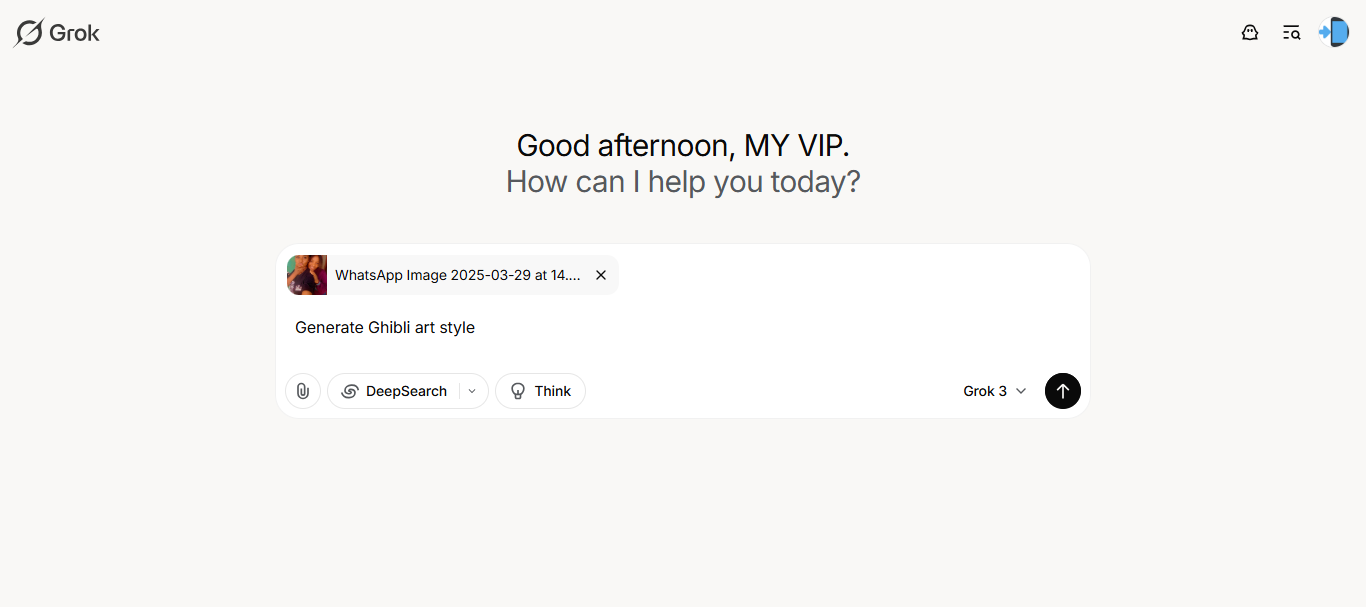The image size is (1366, 607).
Task: Click the DeepSearch swirl icon
Action: point(350,391)
